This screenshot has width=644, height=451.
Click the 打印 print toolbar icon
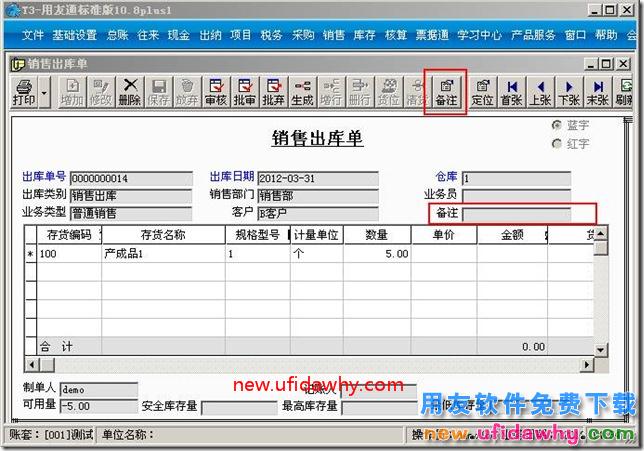coord(24,92)
